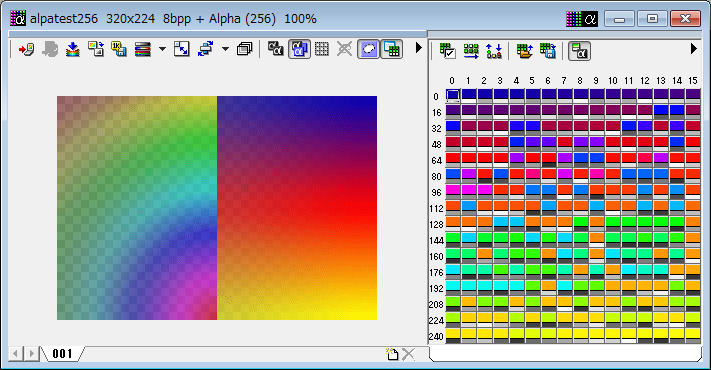Image resolution: width=711 pixels, height=370 pixels.
Task: Switch to the 001 image tab
Action: (62, 354)
